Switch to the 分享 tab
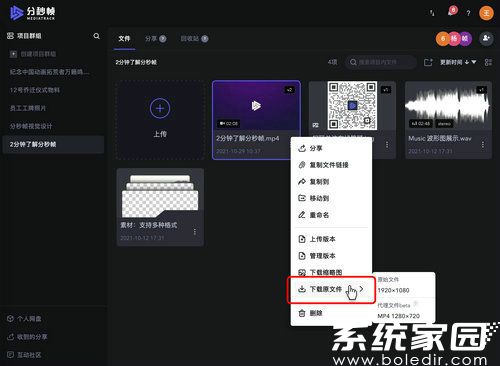 [156, 39]
